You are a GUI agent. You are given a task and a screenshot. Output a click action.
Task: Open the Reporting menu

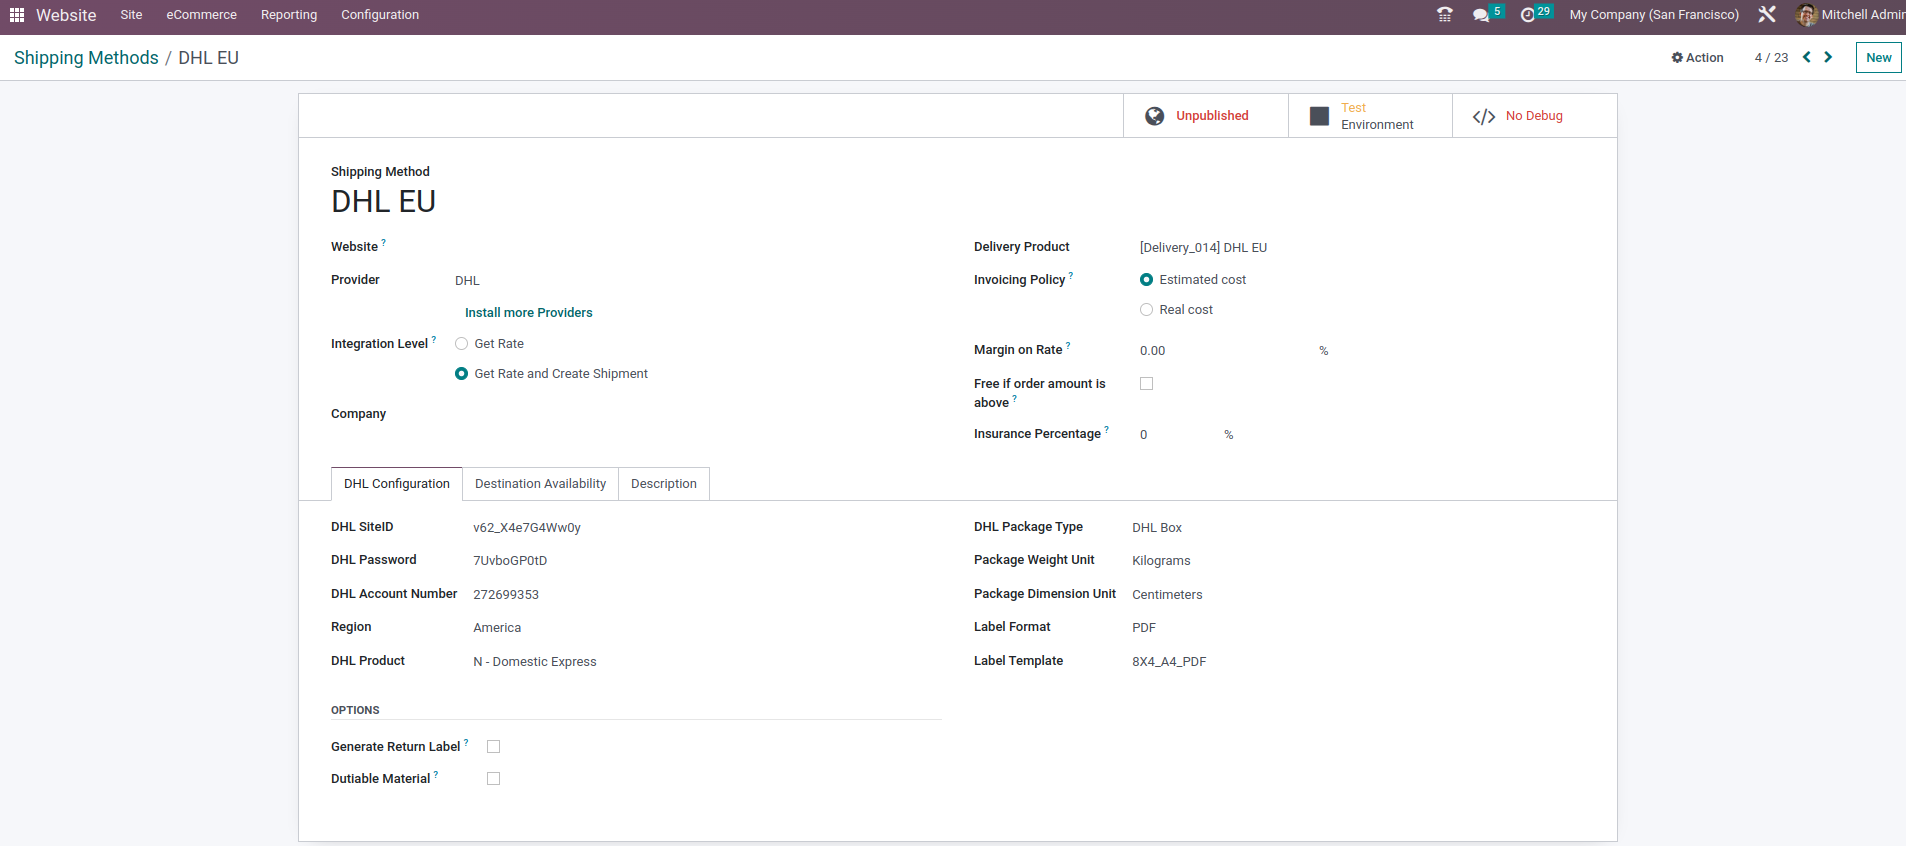289,15
